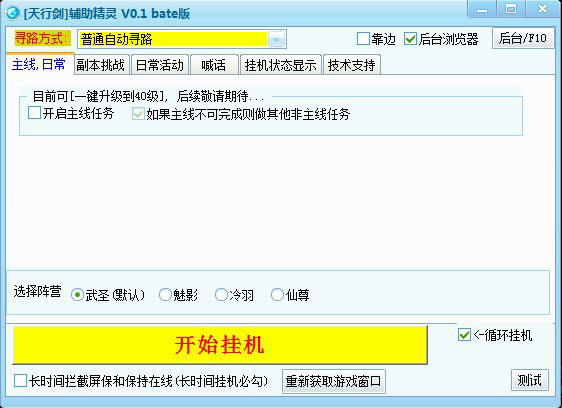Minimize the 辅助精灵 window
Screen dimensions: 562x408
[x=482, y=9]
